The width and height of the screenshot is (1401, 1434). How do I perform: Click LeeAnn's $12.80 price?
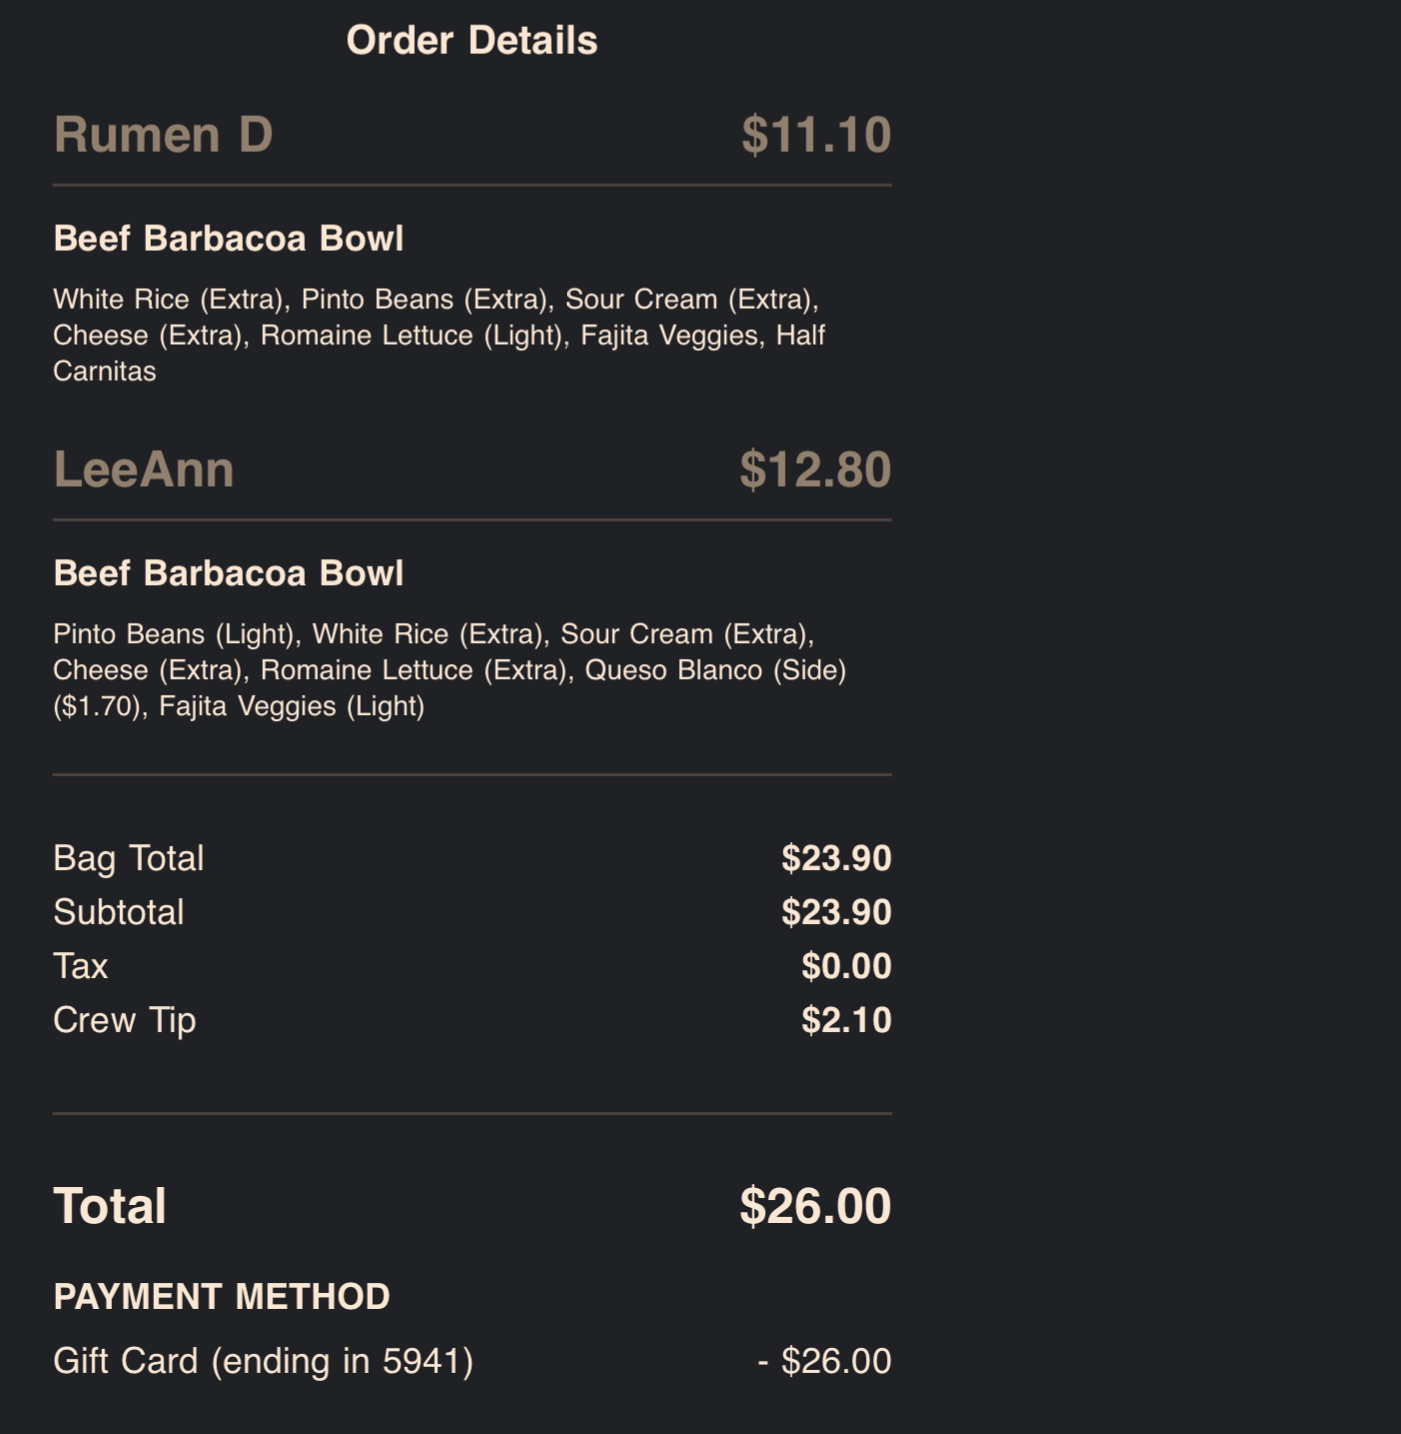click(814, 470)
